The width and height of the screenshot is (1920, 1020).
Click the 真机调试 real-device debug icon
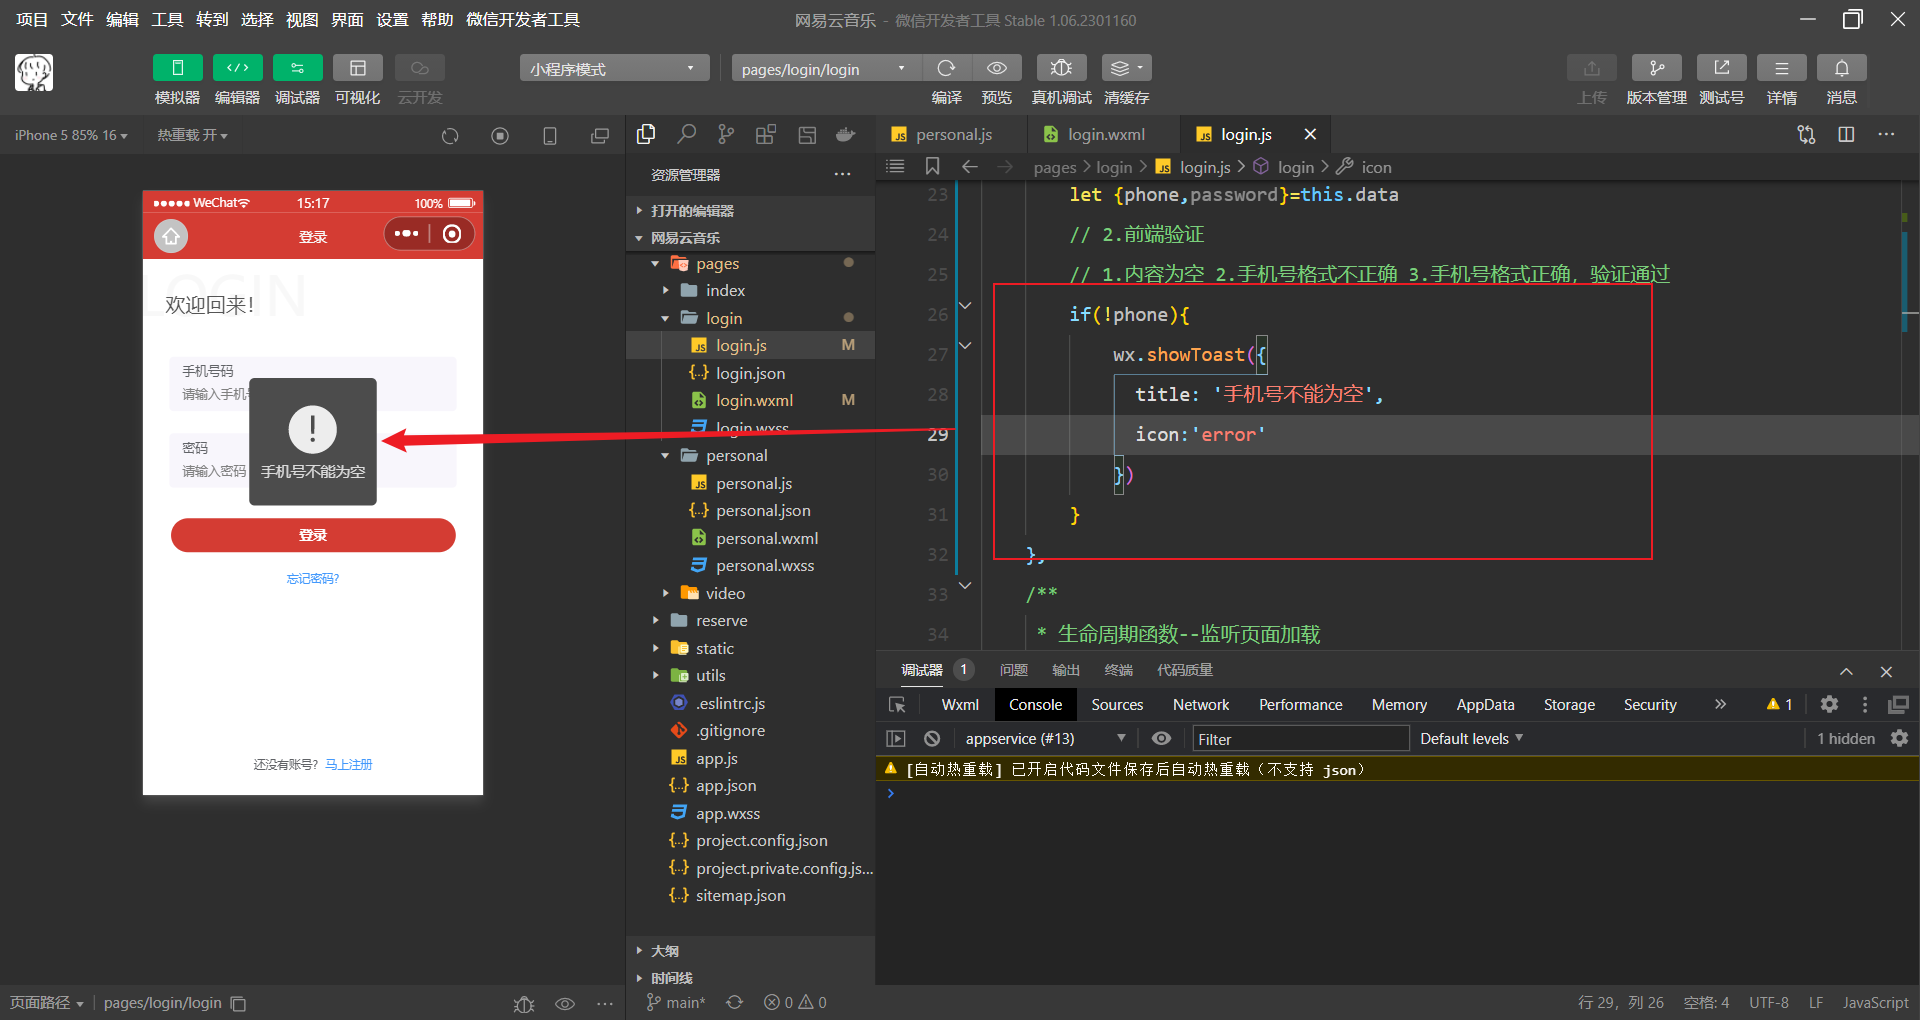click(1061, 68)
